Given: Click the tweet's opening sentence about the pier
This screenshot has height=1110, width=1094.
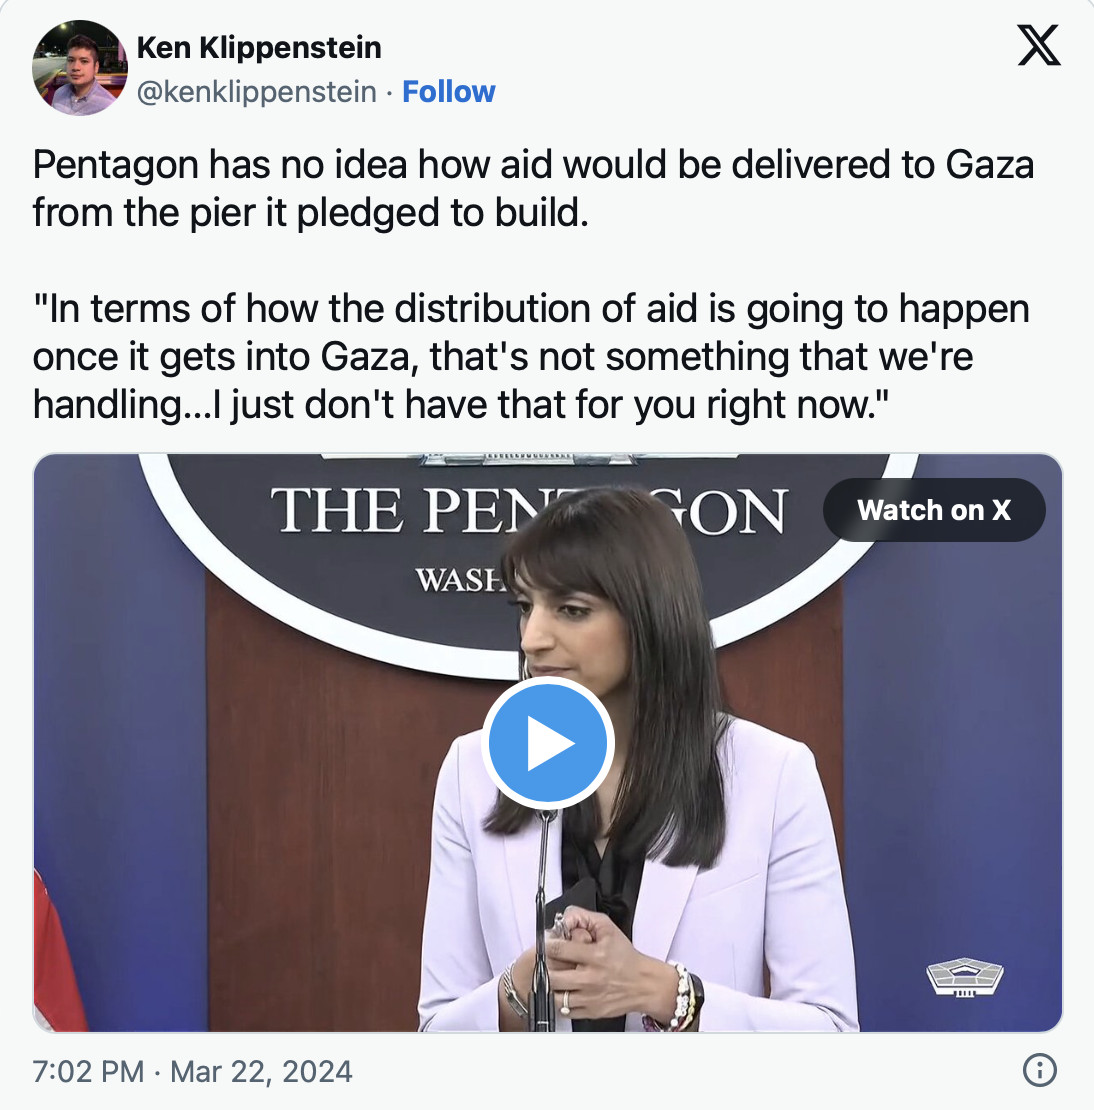Looking at the screenshot, I should tap(532, 188).
